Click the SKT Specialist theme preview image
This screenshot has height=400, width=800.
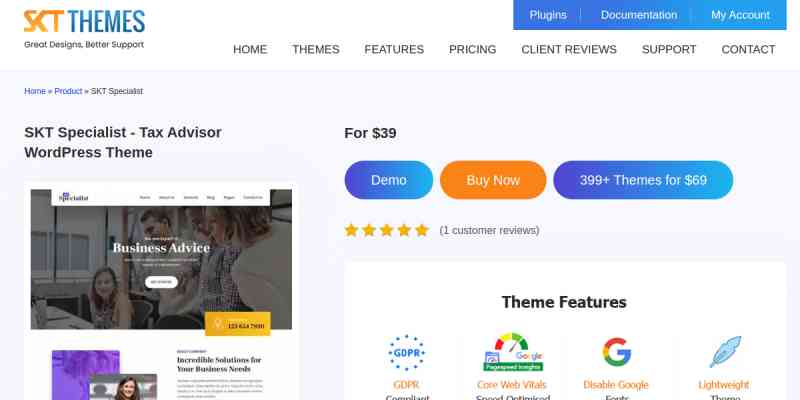161,292
